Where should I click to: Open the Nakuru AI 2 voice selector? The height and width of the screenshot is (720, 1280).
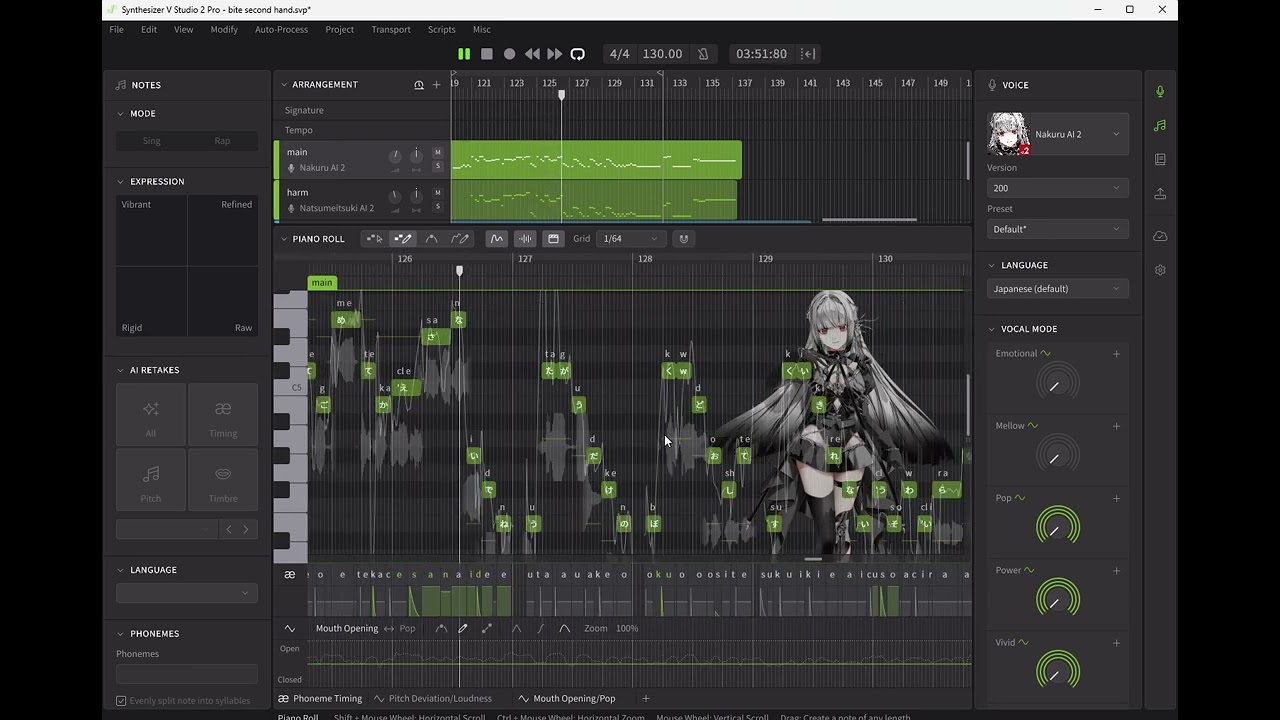click(x=1058, y=134)
